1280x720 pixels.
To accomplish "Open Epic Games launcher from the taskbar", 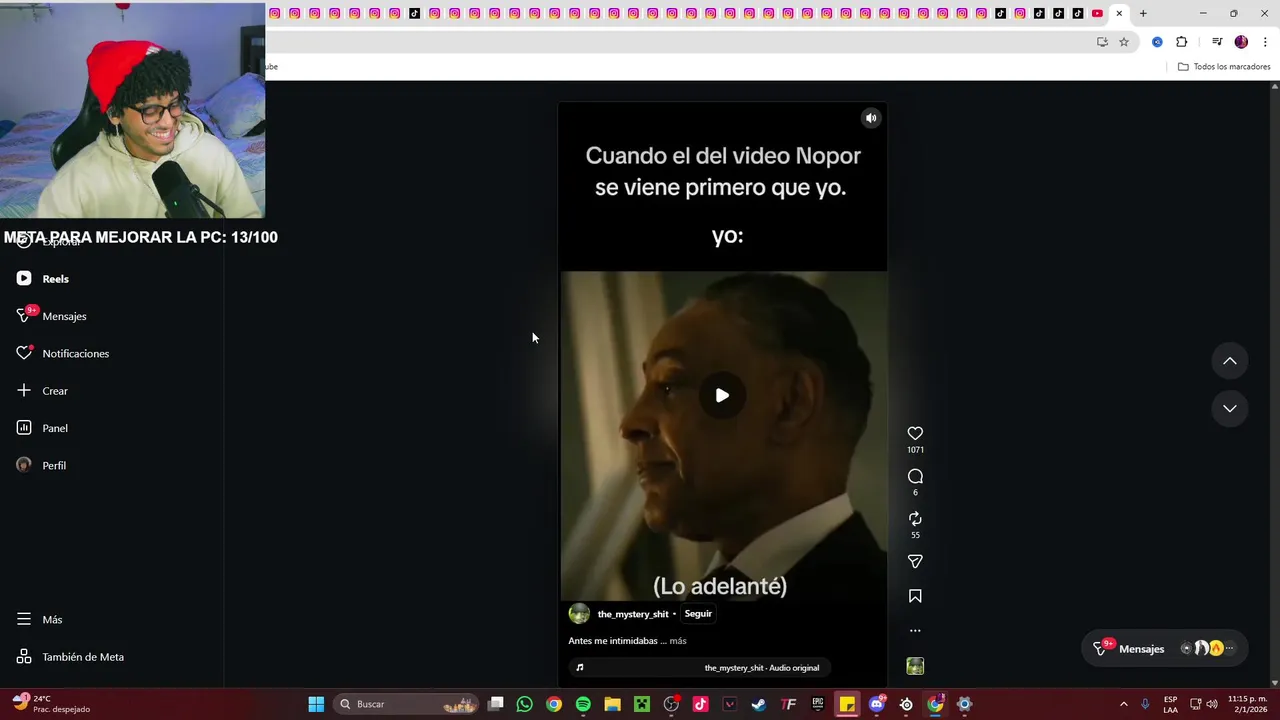I will coord(818,704).
